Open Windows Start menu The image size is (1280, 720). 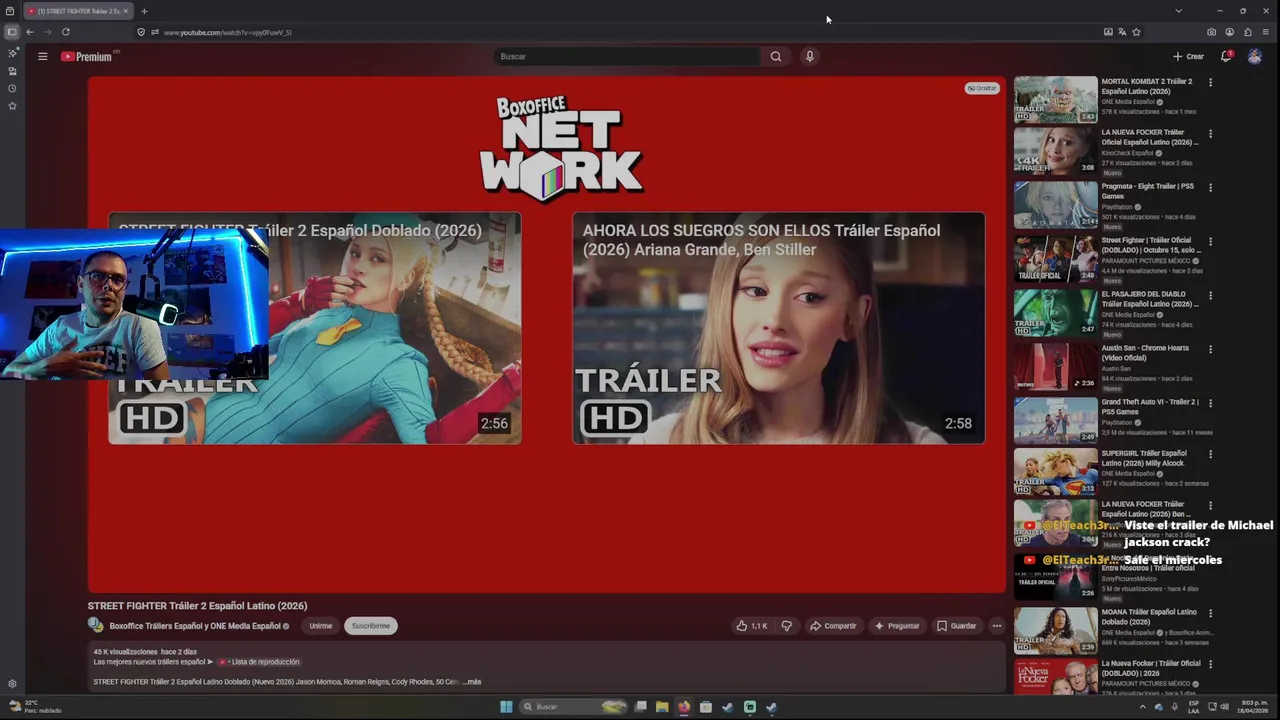tap(506, 707)
